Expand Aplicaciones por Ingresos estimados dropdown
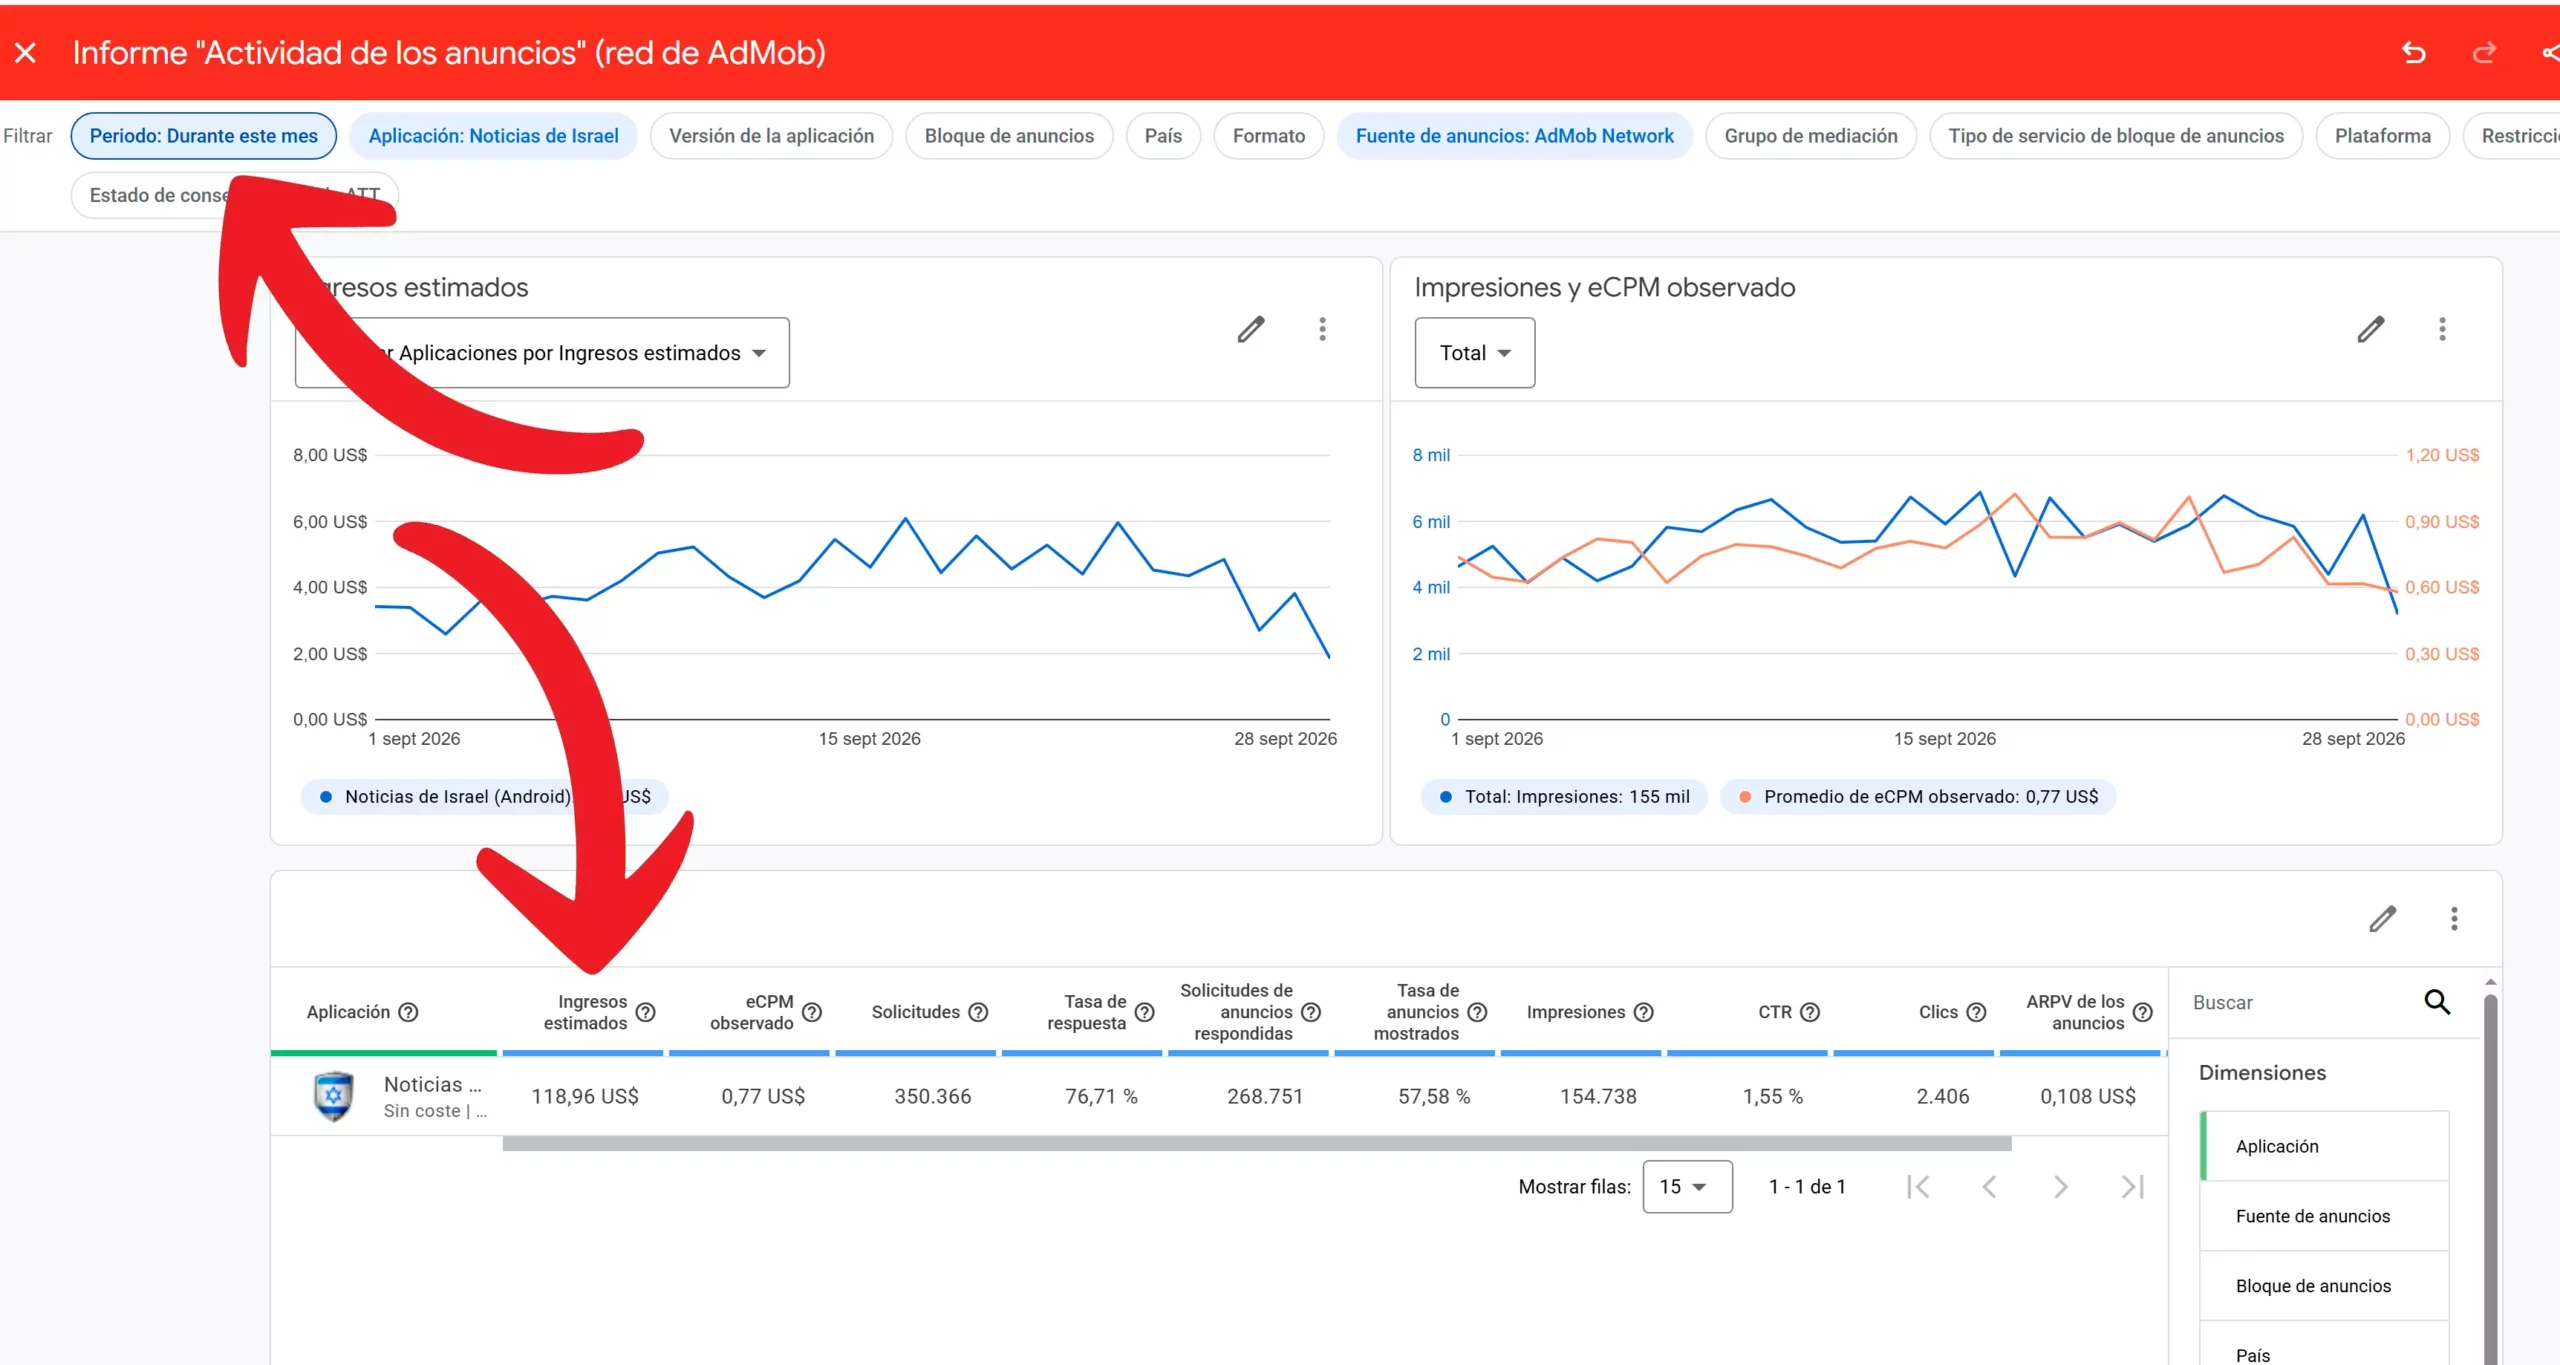 pyautogui.click(x=542, y=353)
